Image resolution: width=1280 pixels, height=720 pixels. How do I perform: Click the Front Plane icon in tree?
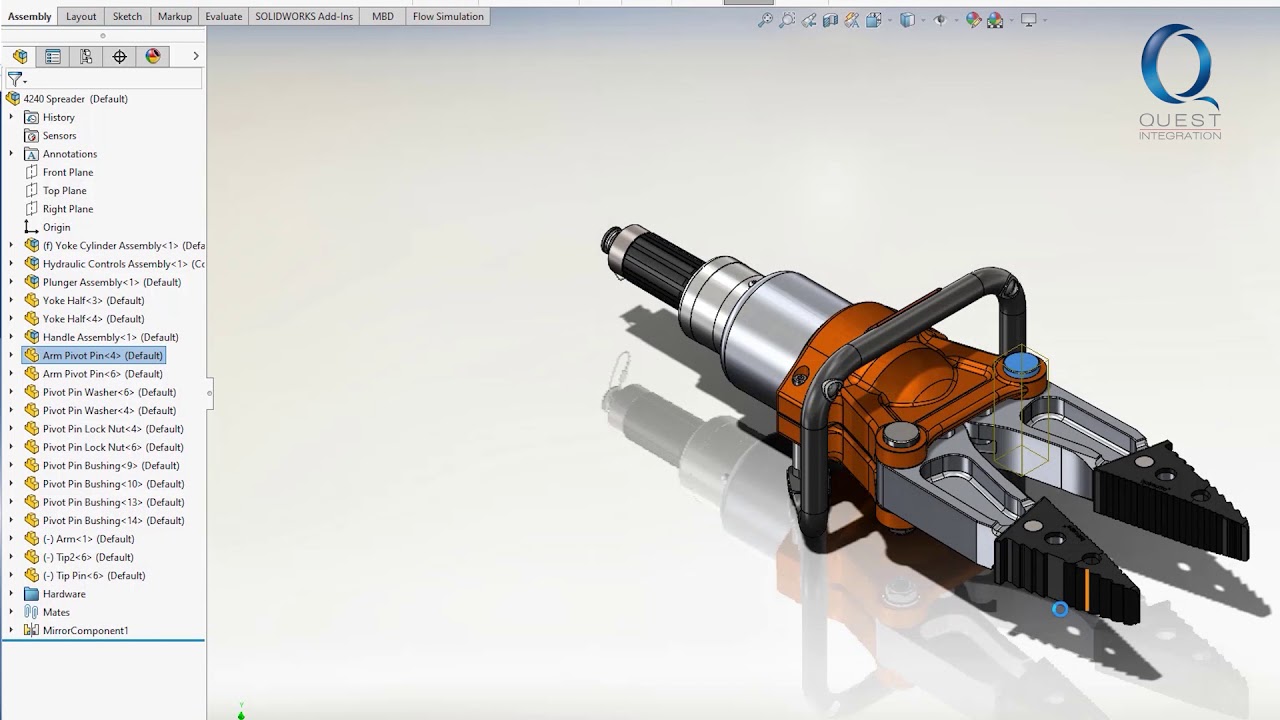pos(32,172)
